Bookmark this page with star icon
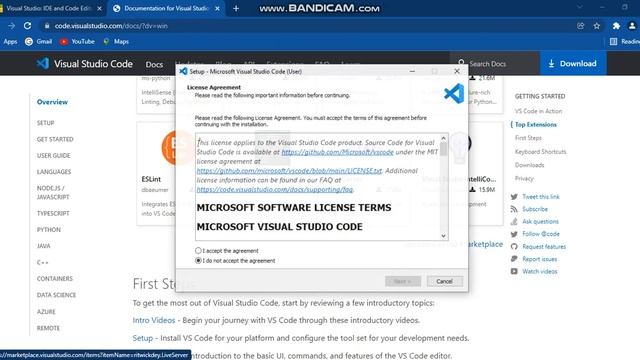 (x=596, y=26)
